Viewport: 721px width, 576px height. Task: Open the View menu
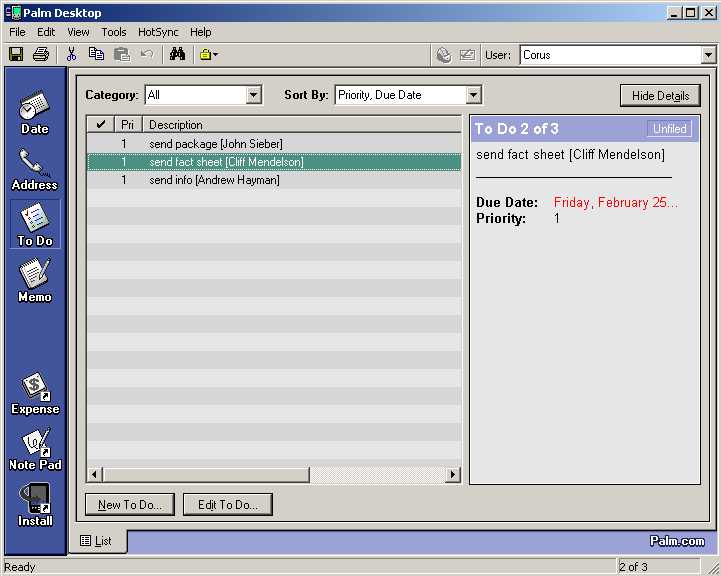pos(78,32)
